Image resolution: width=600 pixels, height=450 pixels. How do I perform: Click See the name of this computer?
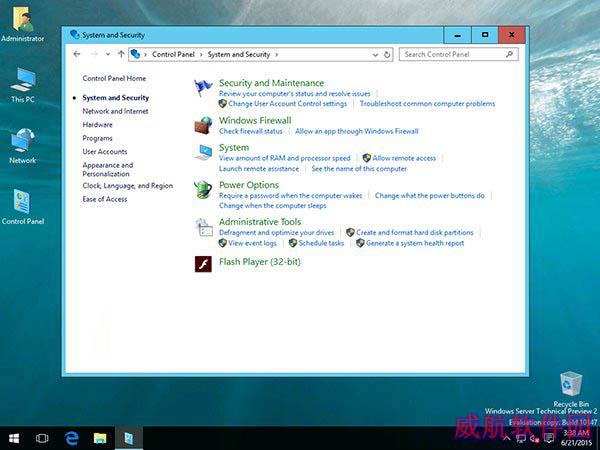click(x=359, y=169)
